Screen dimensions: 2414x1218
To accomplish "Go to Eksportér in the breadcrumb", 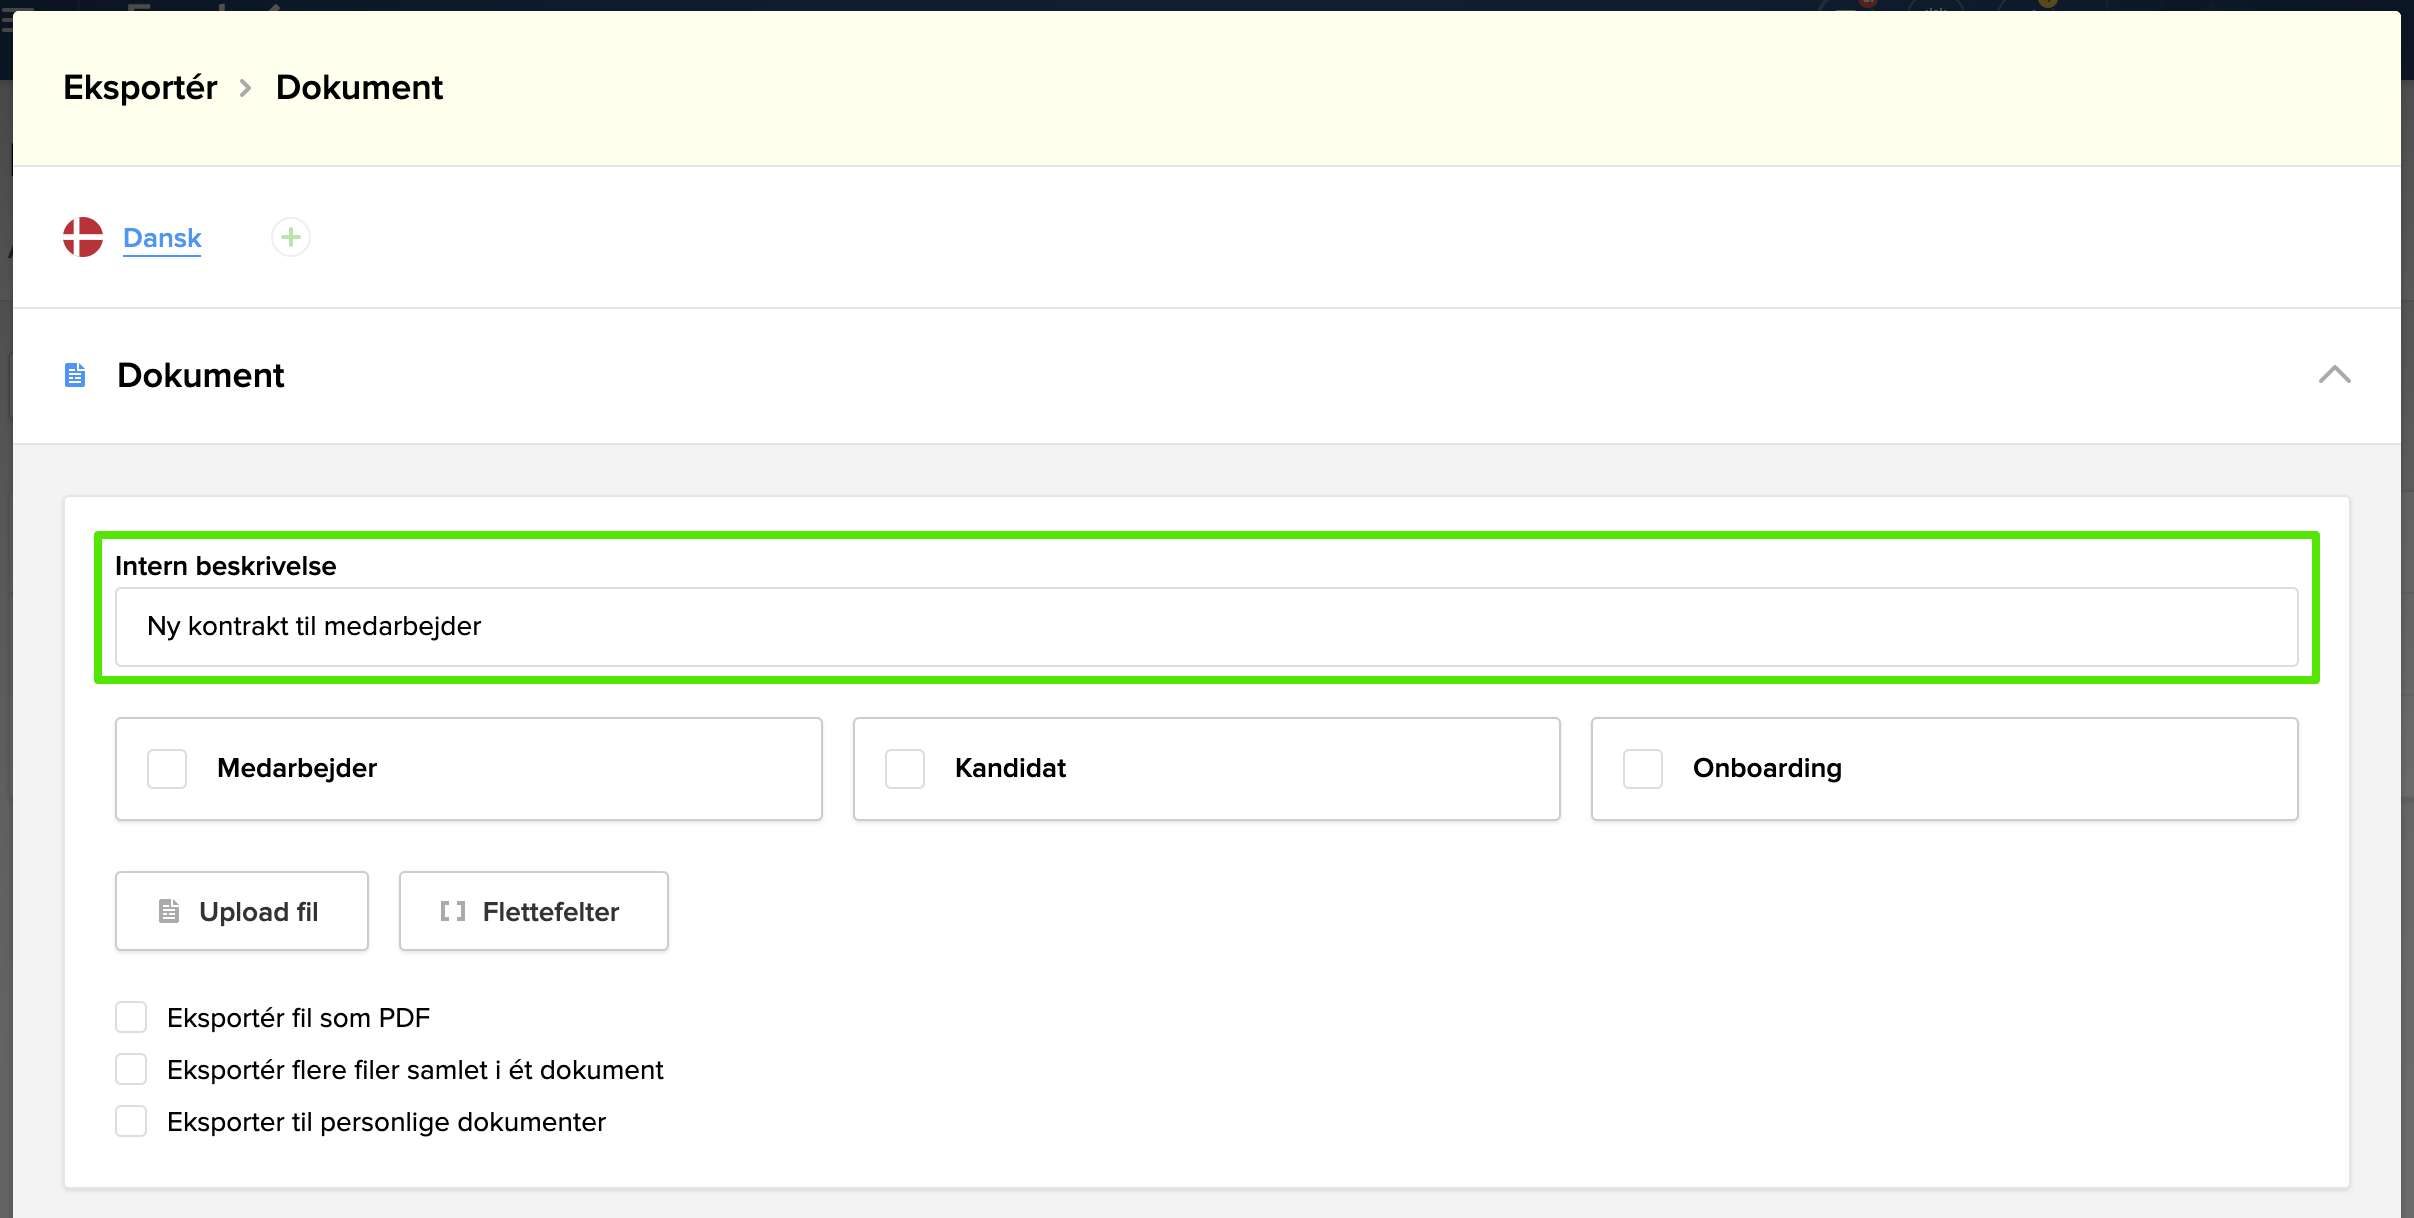I will coord(140,88).
